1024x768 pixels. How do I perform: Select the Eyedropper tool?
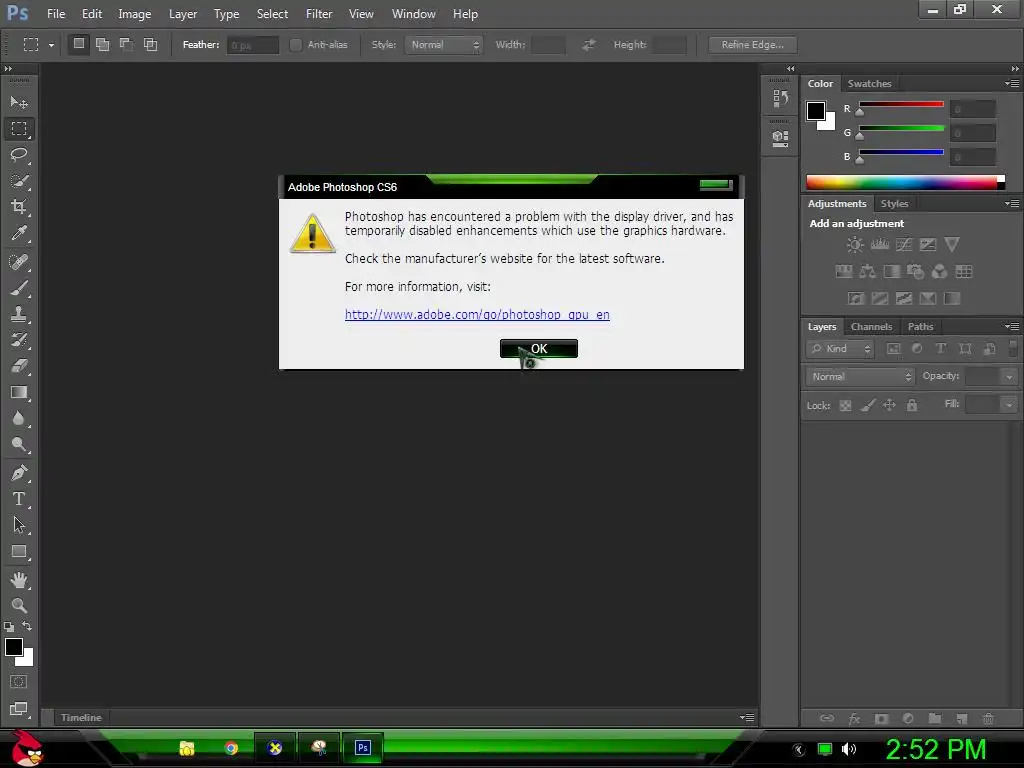click(x=19, y=233)
